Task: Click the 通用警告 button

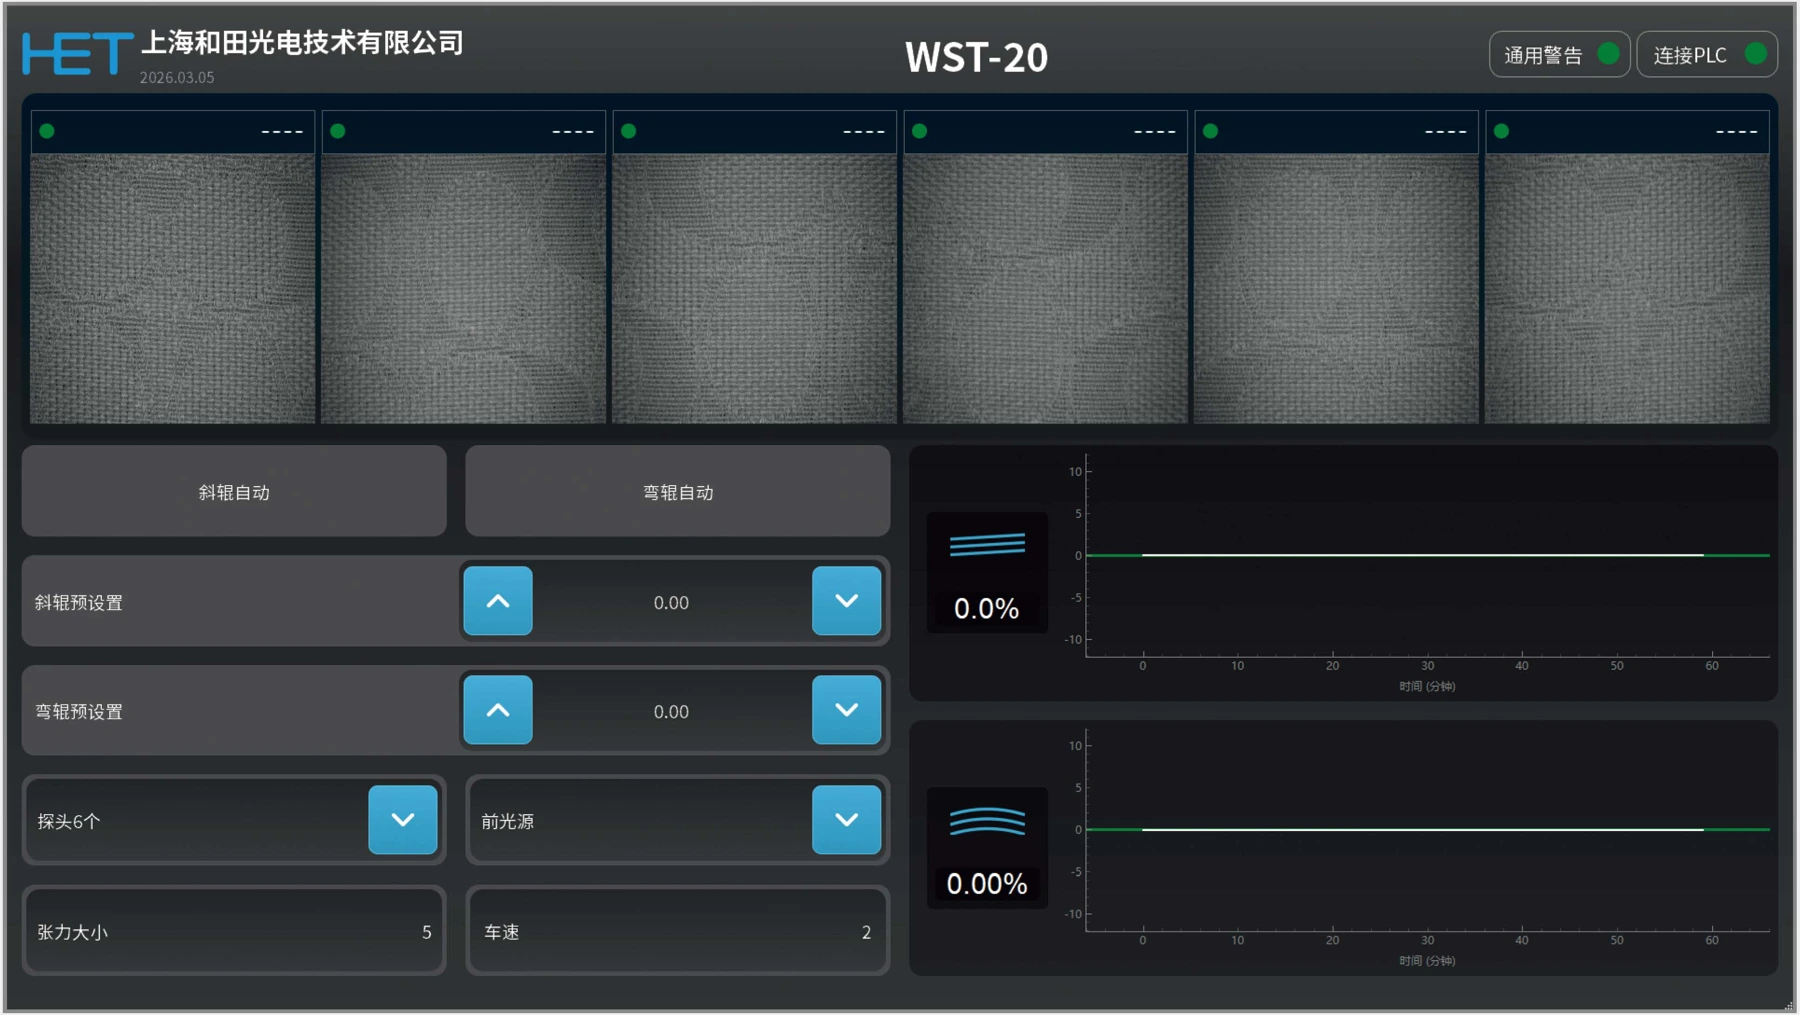Action: pos(1560,54)
